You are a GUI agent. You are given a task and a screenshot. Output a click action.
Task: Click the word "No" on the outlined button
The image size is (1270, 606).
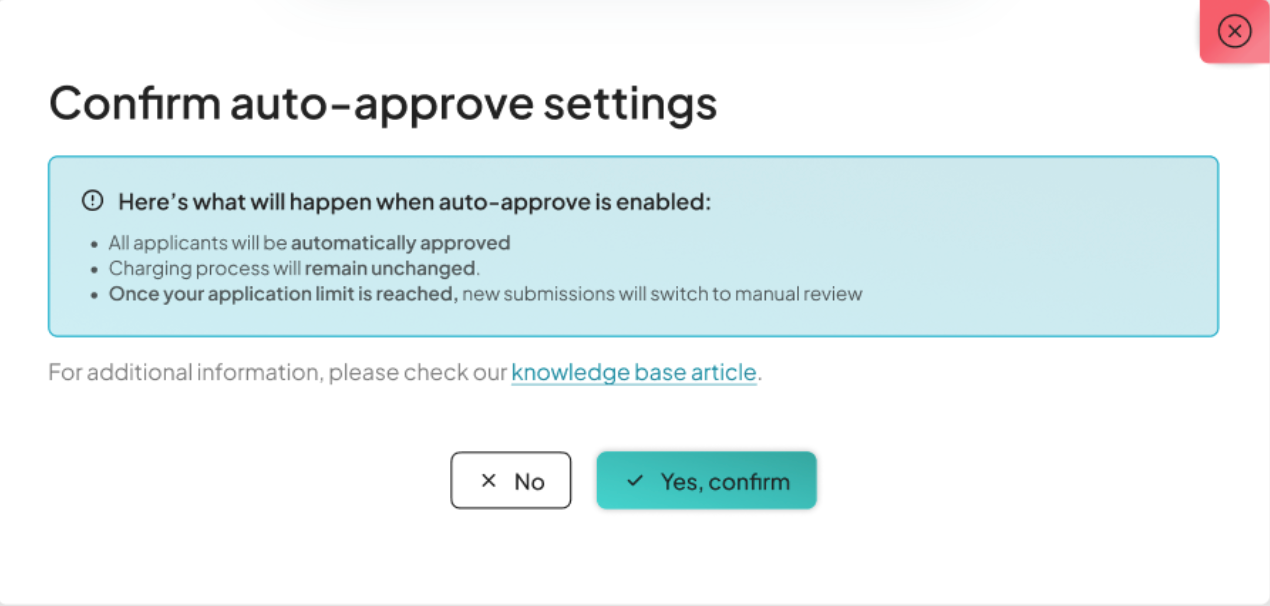pyautogui.click(x=529, y=482)
